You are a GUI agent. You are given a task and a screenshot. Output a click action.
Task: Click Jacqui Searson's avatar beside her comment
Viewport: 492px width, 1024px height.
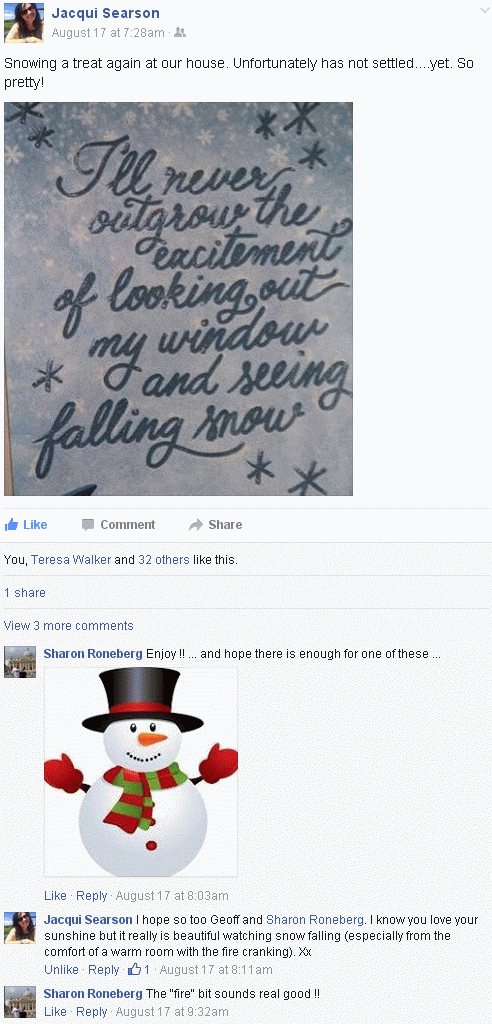click(x=20, y=928)
